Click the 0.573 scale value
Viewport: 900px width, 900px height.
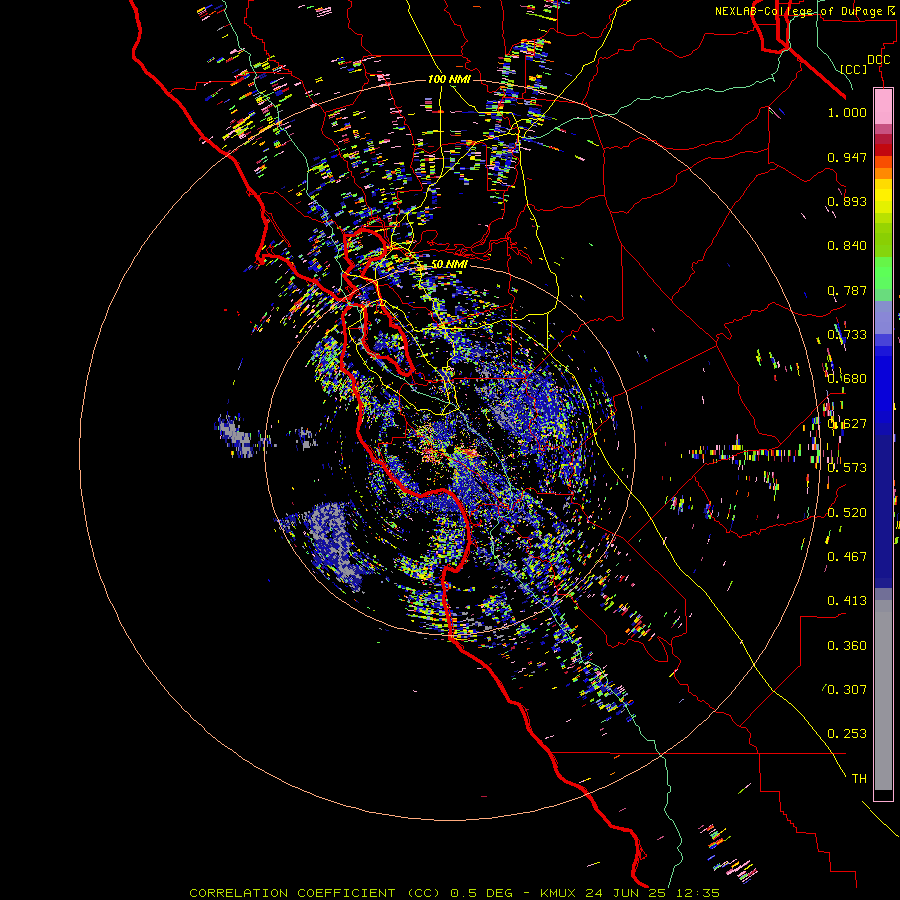click(x=847, y=468)
